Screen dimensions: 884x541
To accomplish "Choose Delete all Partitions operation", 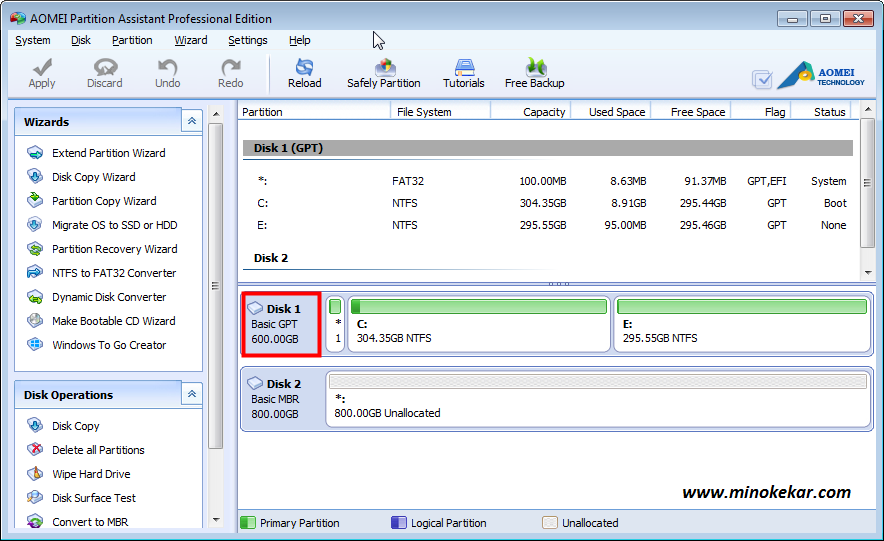I will pyautogui.click(x=98, y=450).
